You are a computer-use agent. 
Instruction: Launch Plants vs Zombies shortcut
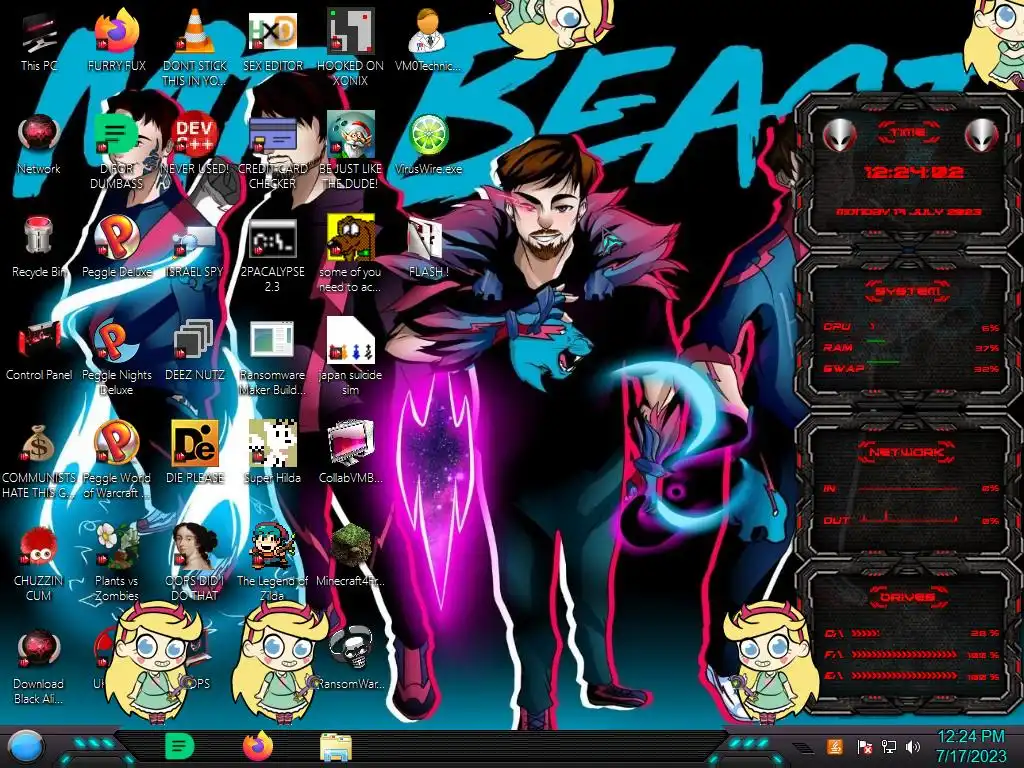pos(116,563)
